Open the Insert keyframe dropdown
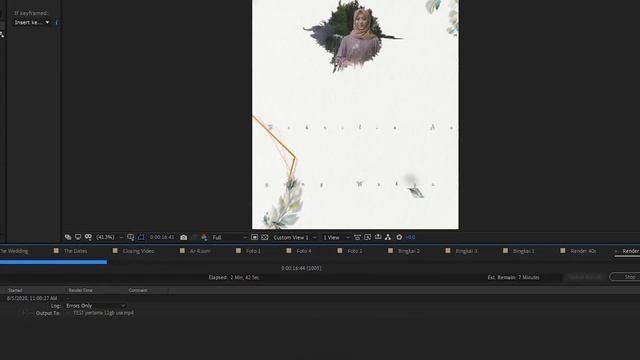This screenshot has width=640, height=360. pos(32,22)
